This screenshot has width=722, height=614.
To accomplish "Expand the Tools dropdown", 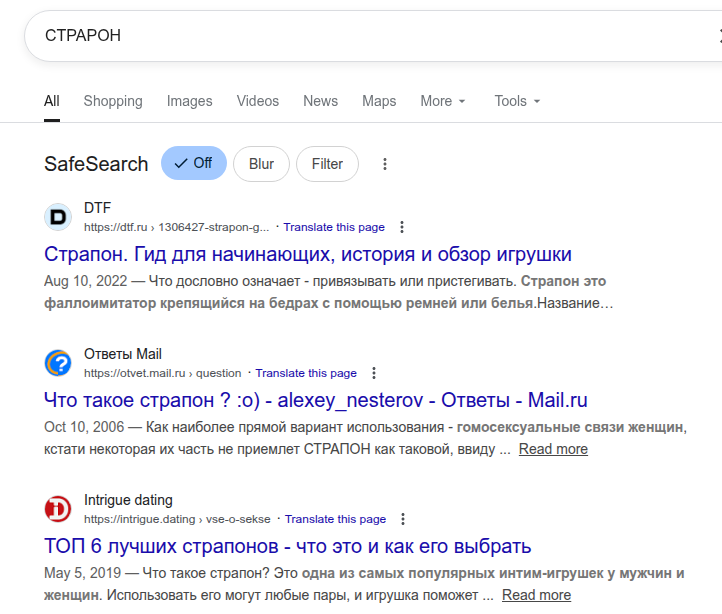I will point(517,101).
